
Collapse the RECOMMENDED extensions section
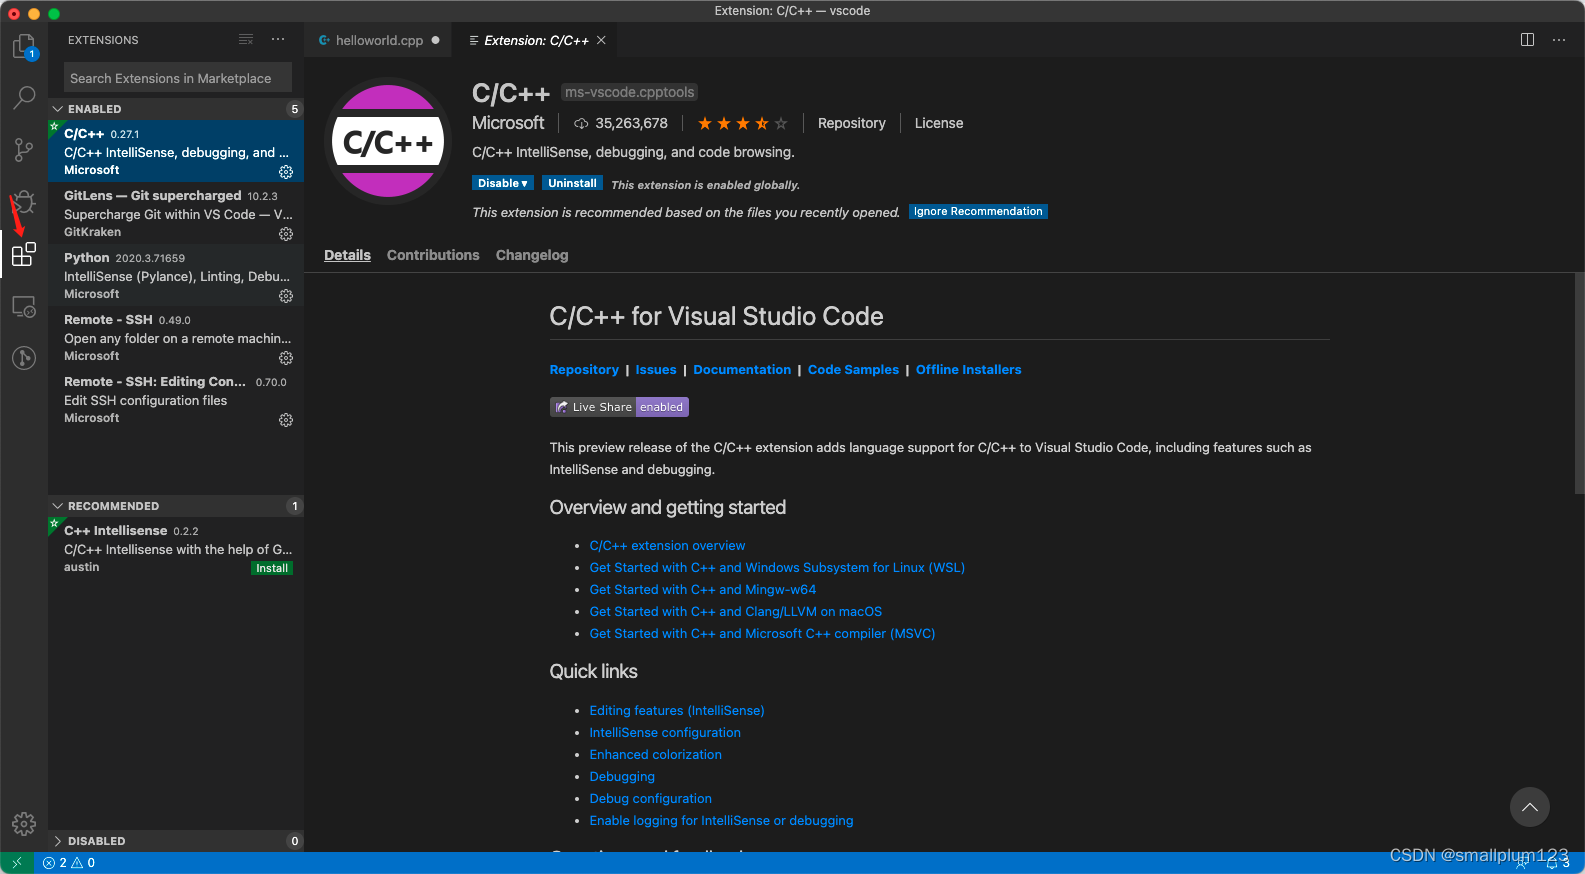(x=176, y=506)
